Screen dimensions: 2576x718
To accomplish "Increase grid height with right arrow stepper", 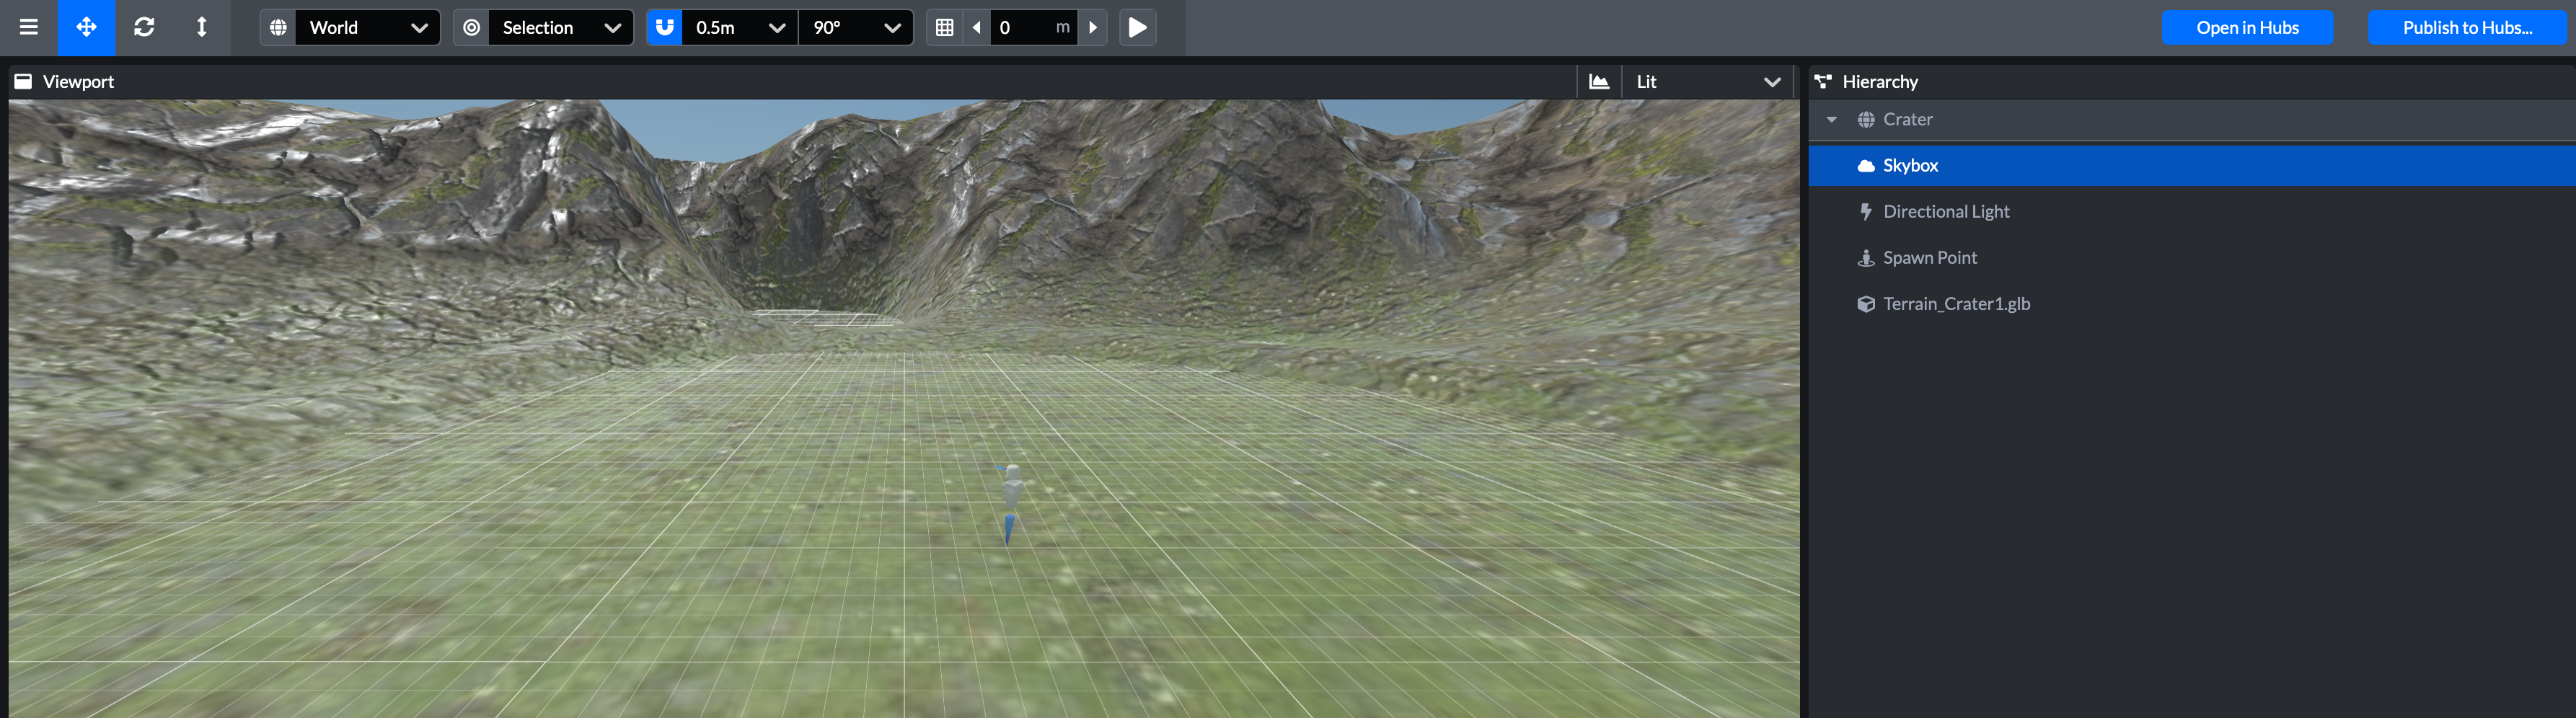I will coord(1092,27).
